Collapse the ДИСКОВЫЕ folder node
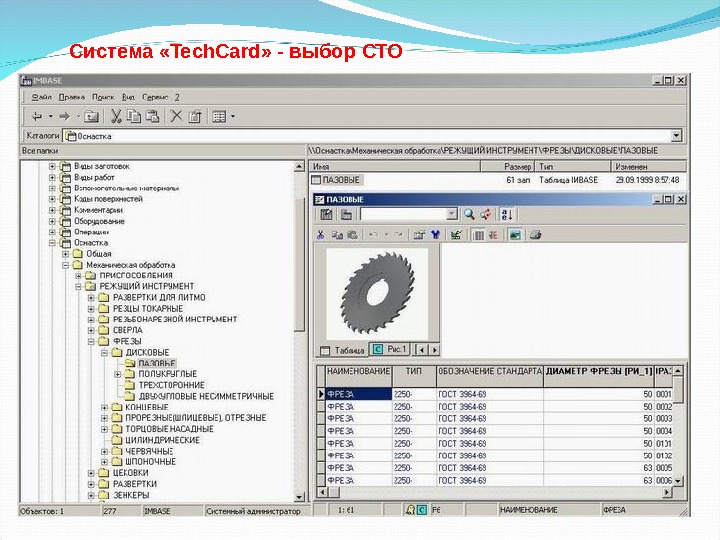 (104, 353)
